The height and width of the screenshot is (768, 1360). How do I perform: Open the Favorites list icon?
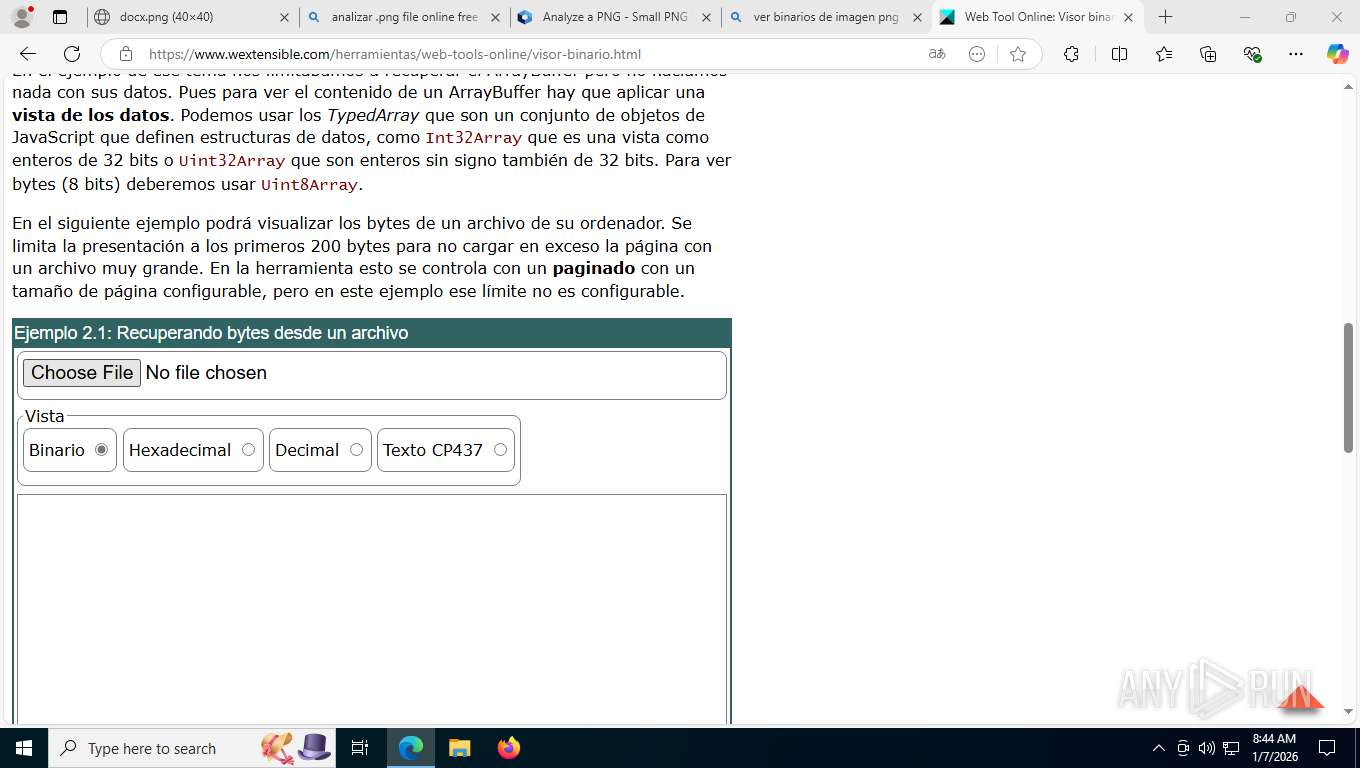tap(1164, 54)
